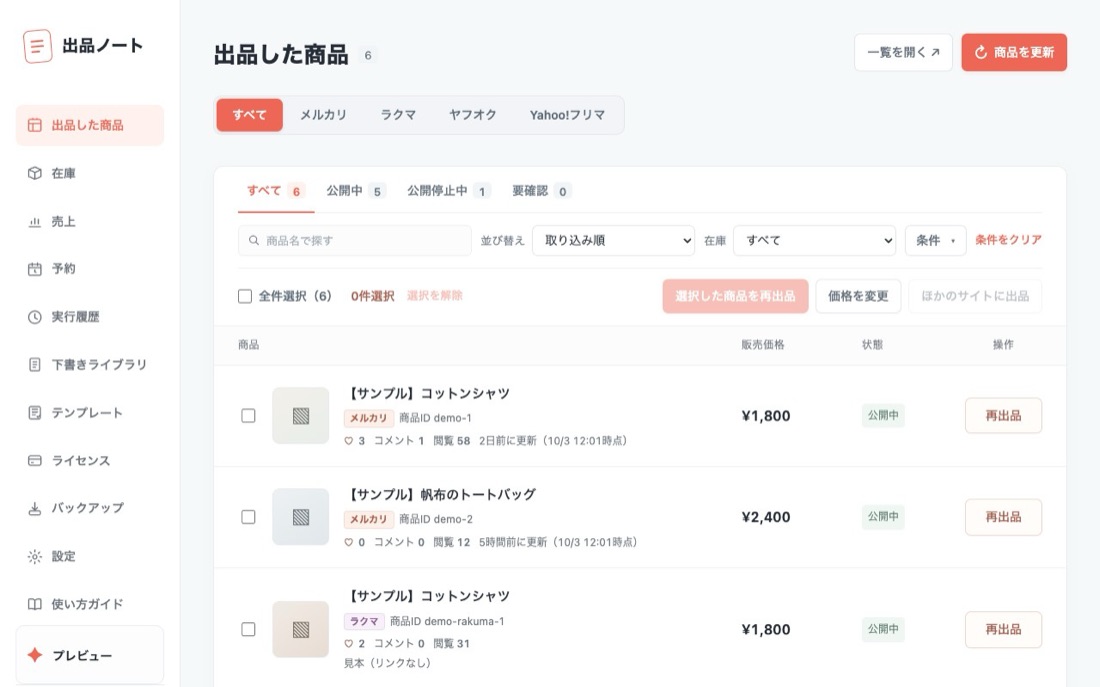Click the プレビュー sparkle icon
The height and width of the screenshot is (687, 1100).
click(x=34, y=655)
